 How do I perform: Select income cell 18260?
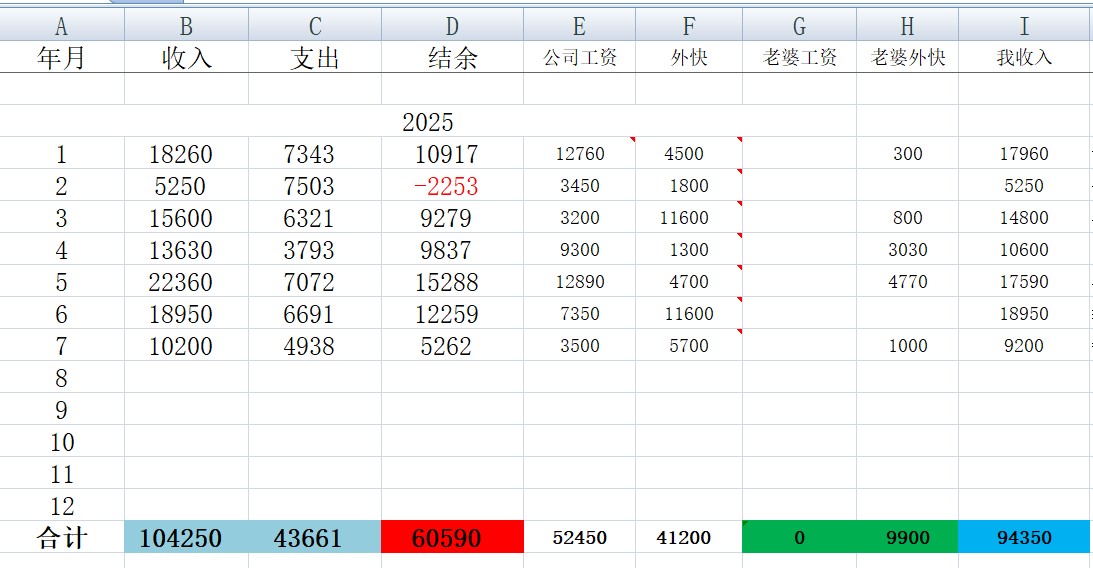[186, 153]
